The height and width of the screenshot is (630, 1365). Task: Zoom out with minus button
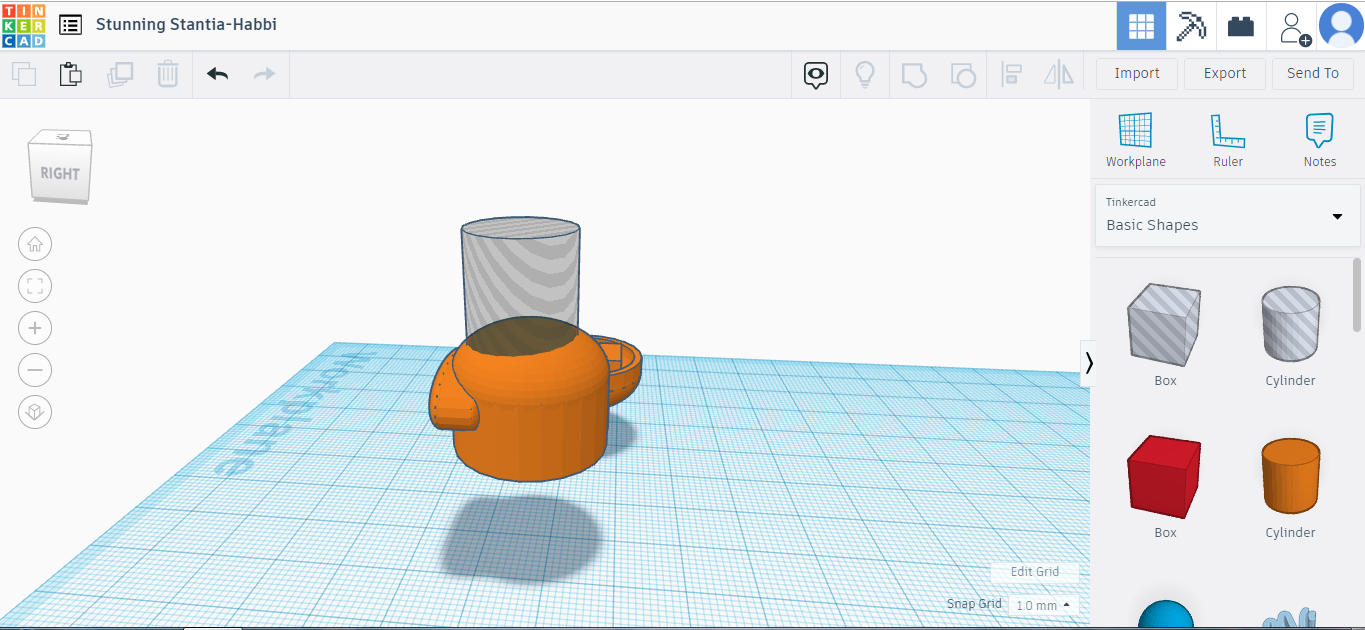pyautogui.click(x=35, y=370)
